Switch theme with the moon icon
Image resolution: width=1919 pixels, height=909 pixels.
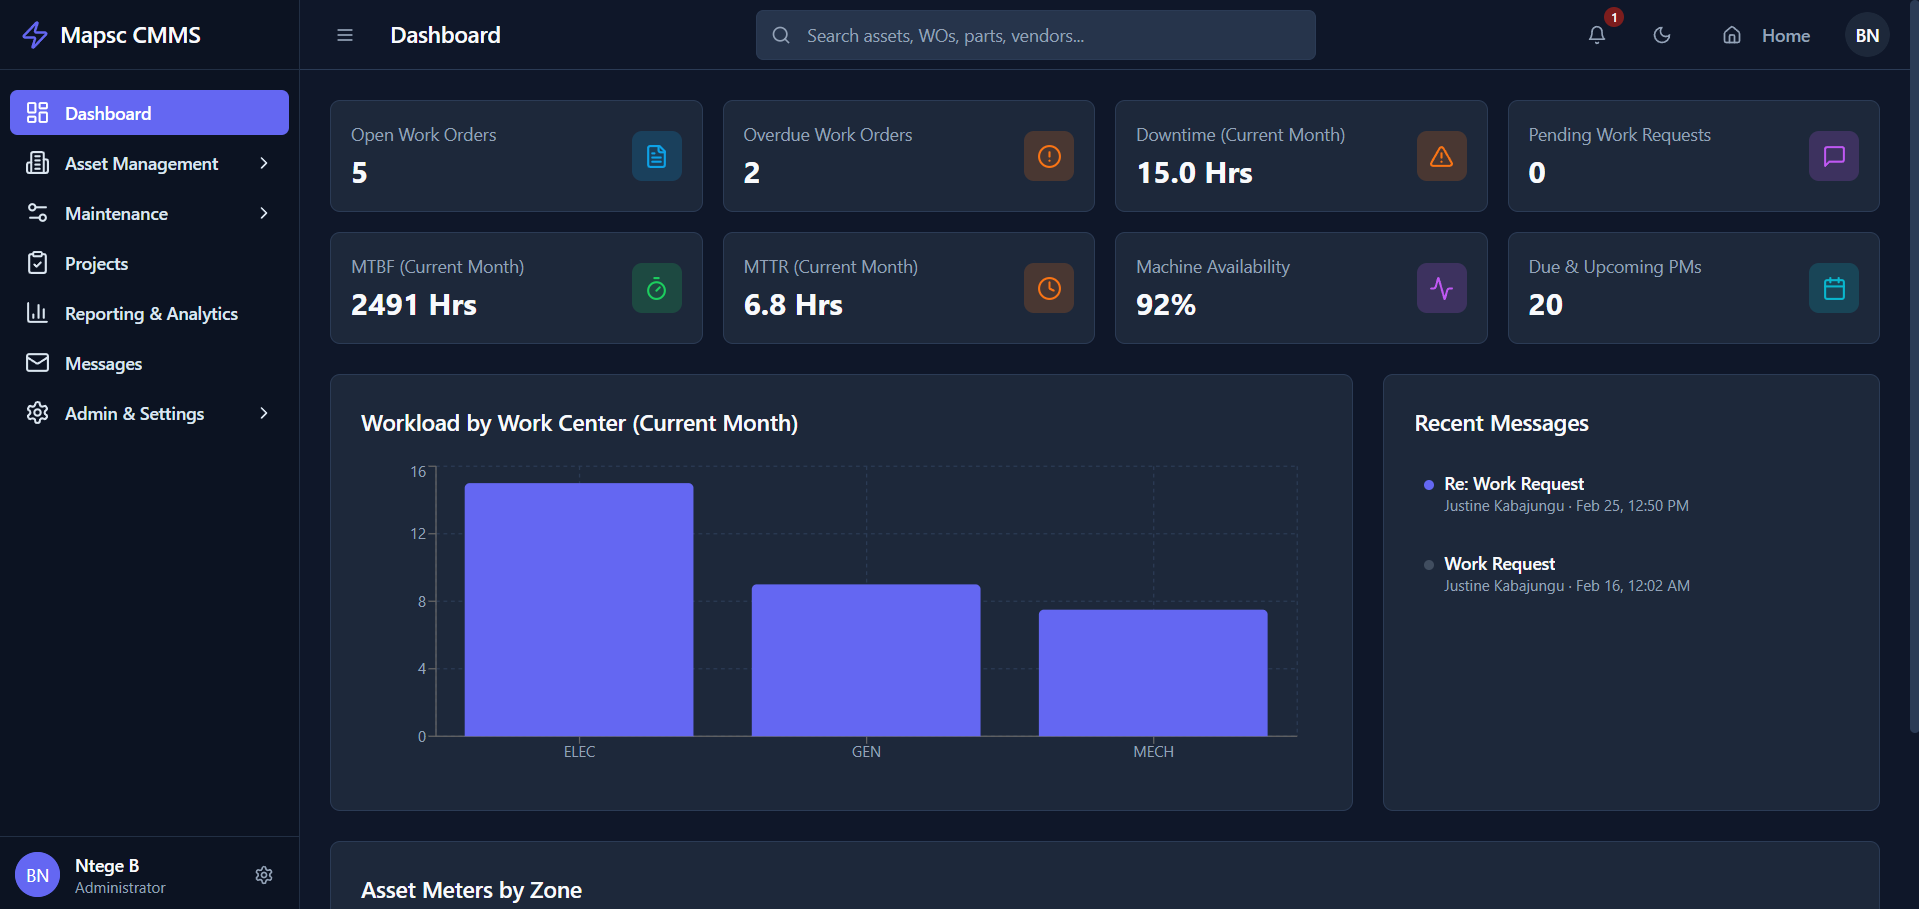coord(1662,35)
